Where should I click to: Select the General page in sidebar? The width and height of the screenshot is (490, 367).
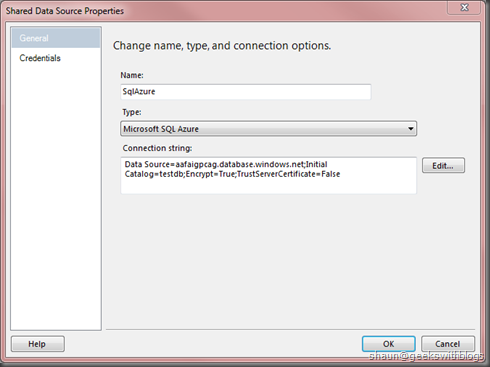pos(56,38)
